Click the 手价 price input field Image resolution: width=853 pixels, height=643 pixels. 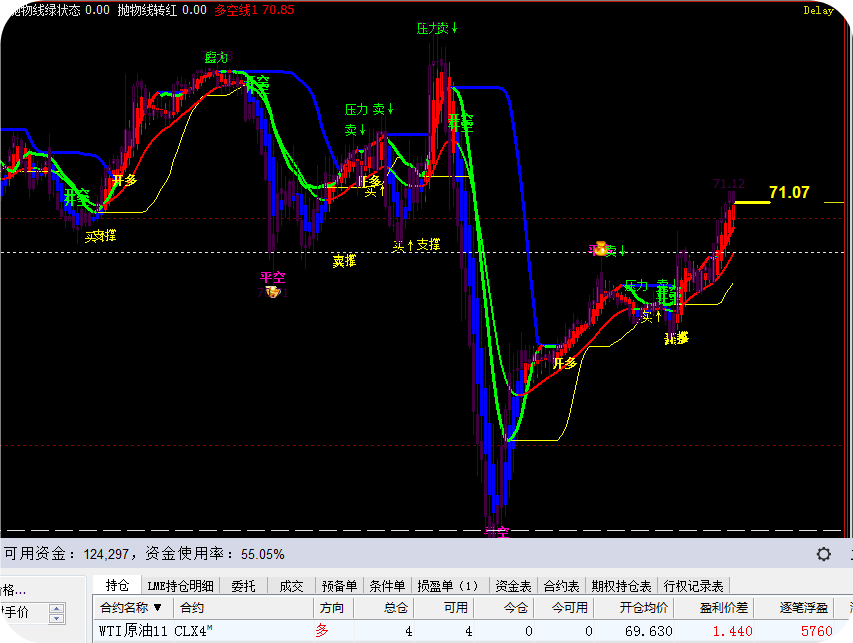(x=24, y=613)
